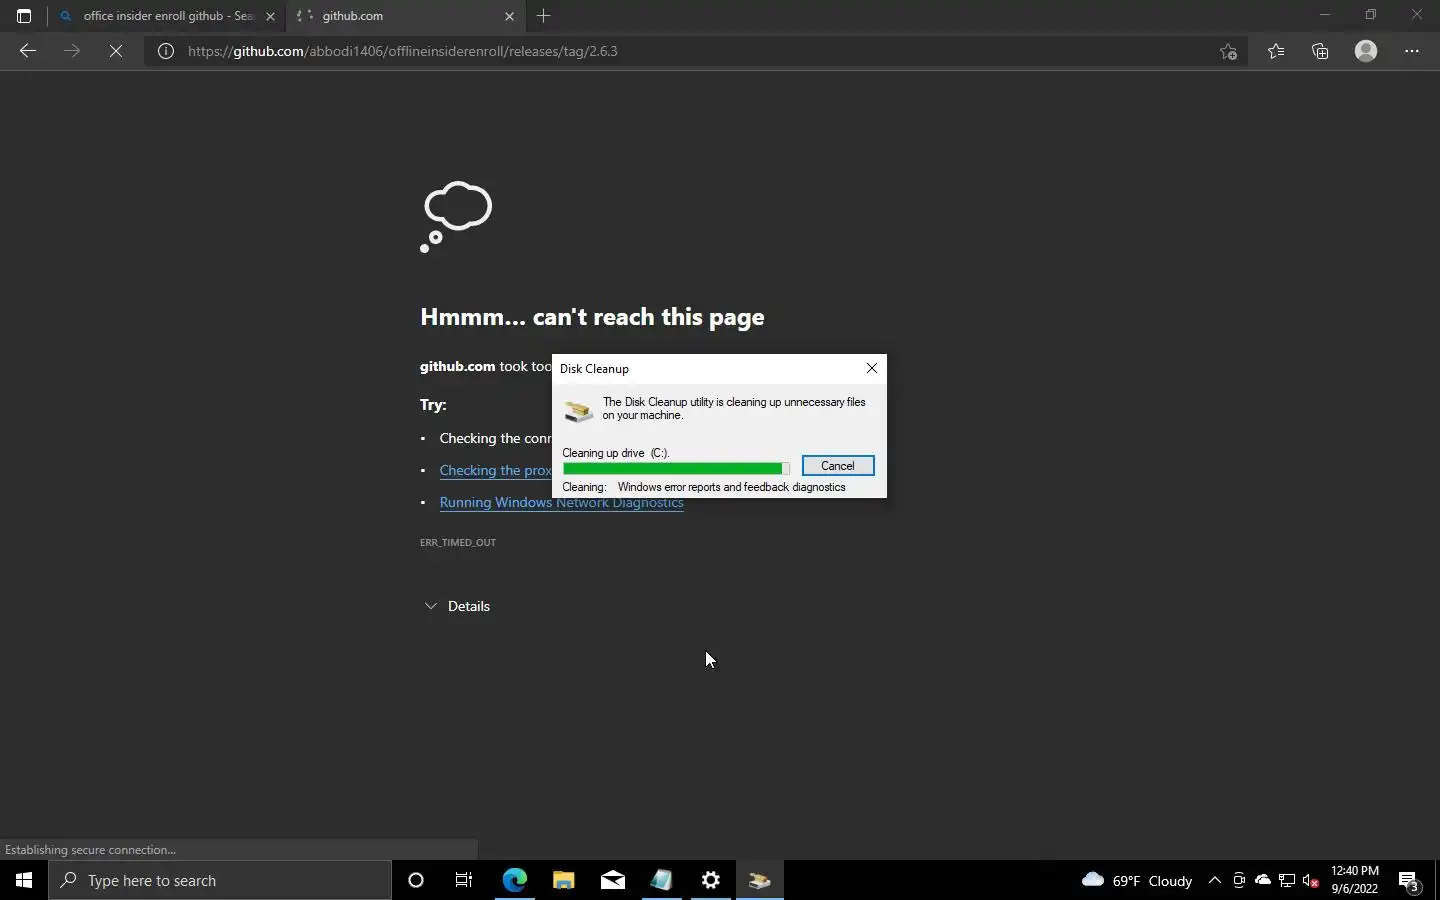The image size is (1440, 900).
Task: Close the github.com tab
Action: [509, 16]
